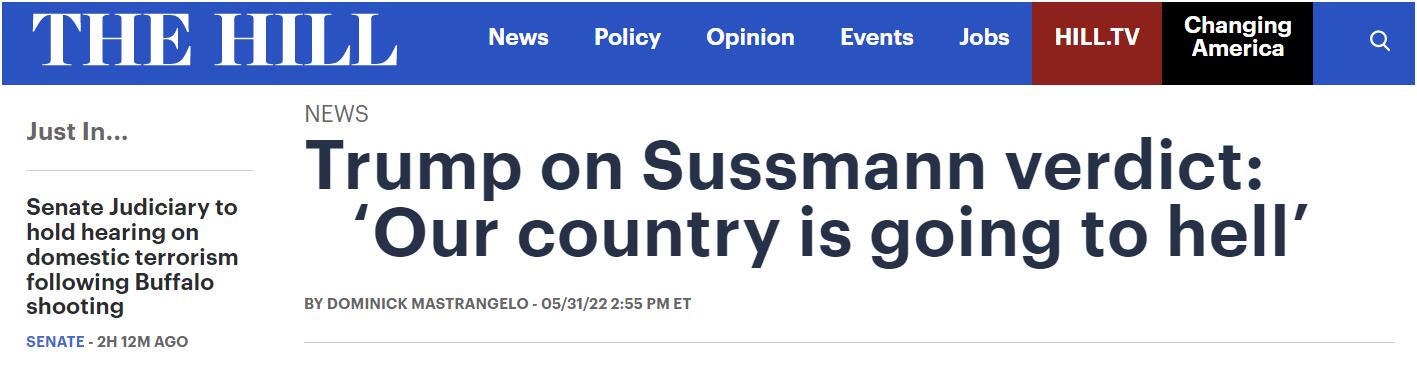
Task: Open the Jobs navigation link
Action: [984, 38]
